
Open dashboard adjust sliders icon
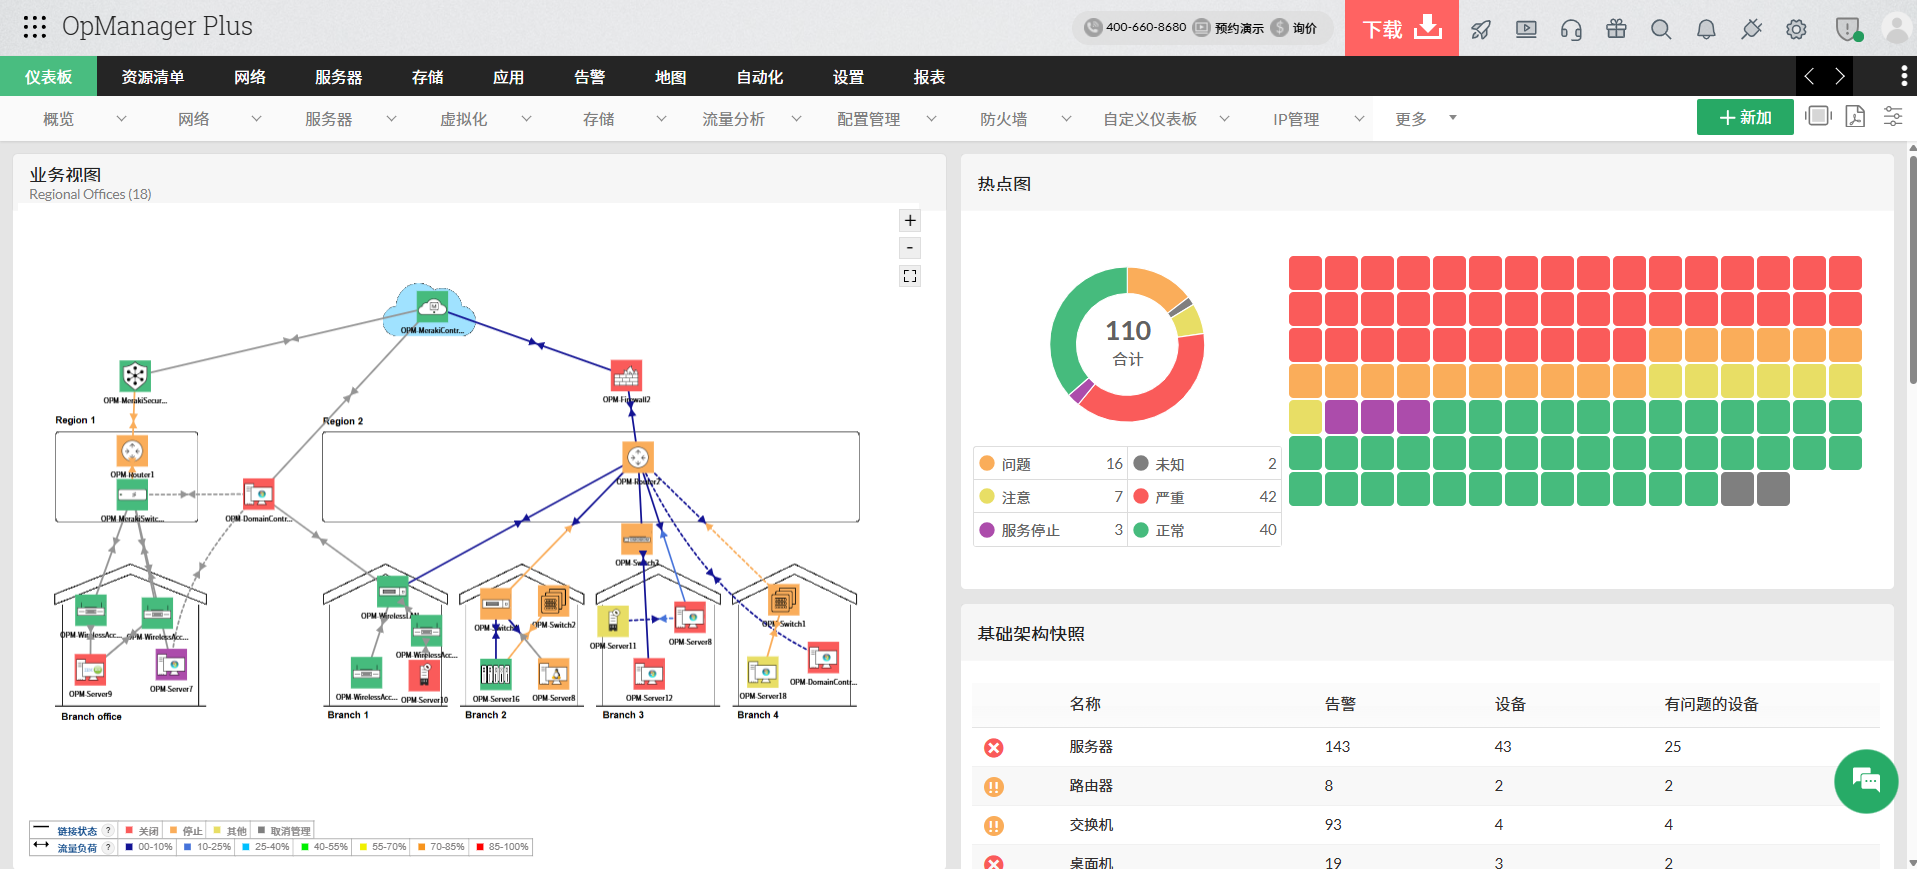coord(1893,117)
